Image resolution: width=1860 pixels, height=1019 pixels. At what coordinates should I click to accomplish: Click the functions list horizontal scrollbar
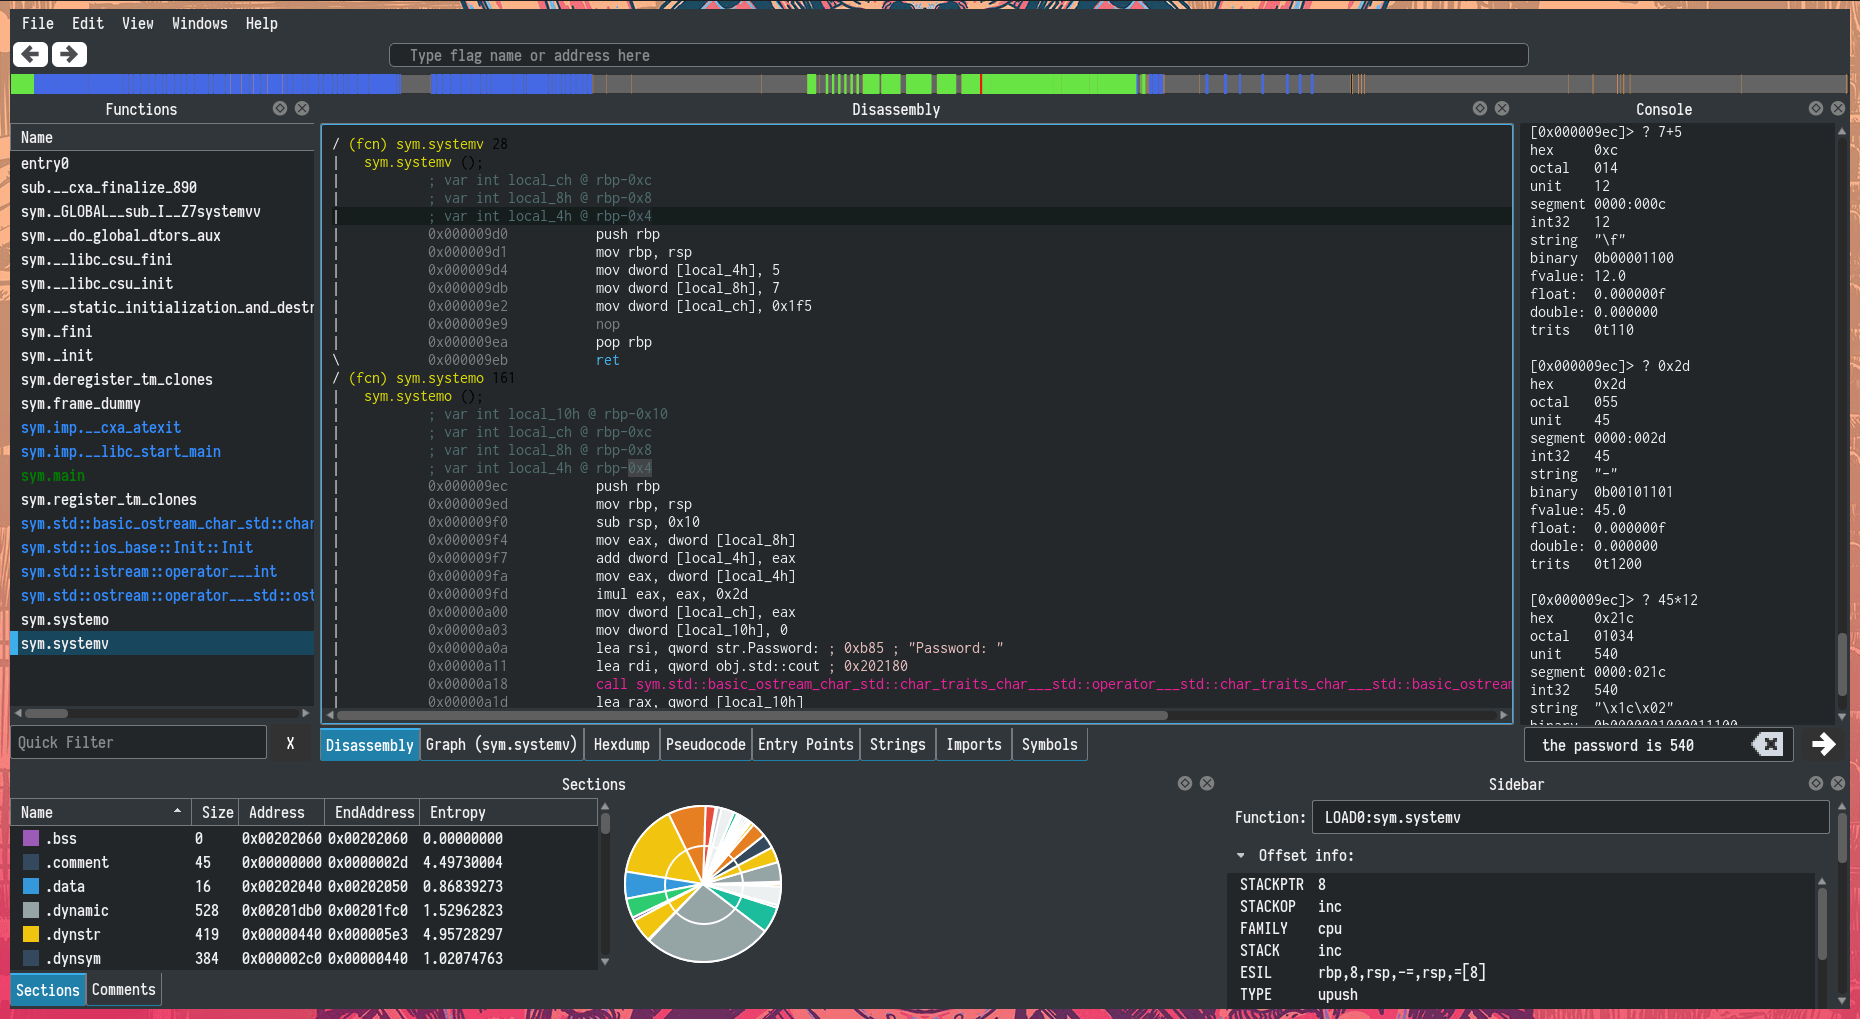[47, 713]
